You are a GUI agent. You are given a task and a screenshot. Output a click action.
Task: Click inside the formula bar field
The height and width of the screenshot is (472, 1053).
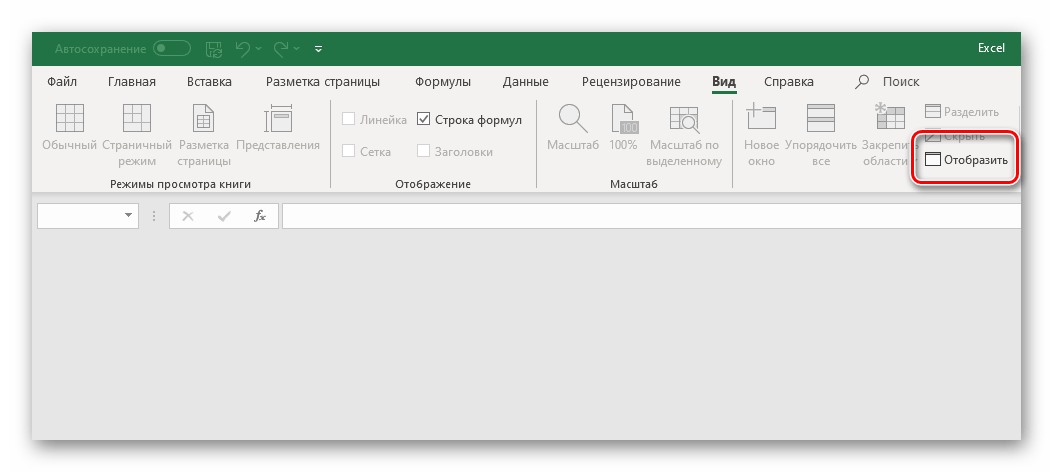[650, 216]
